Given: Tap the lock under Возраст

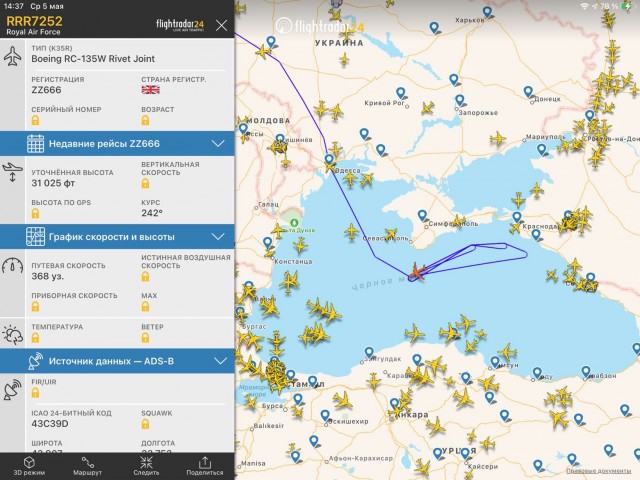Looking at the screenshot, I should tap(145, 120).
